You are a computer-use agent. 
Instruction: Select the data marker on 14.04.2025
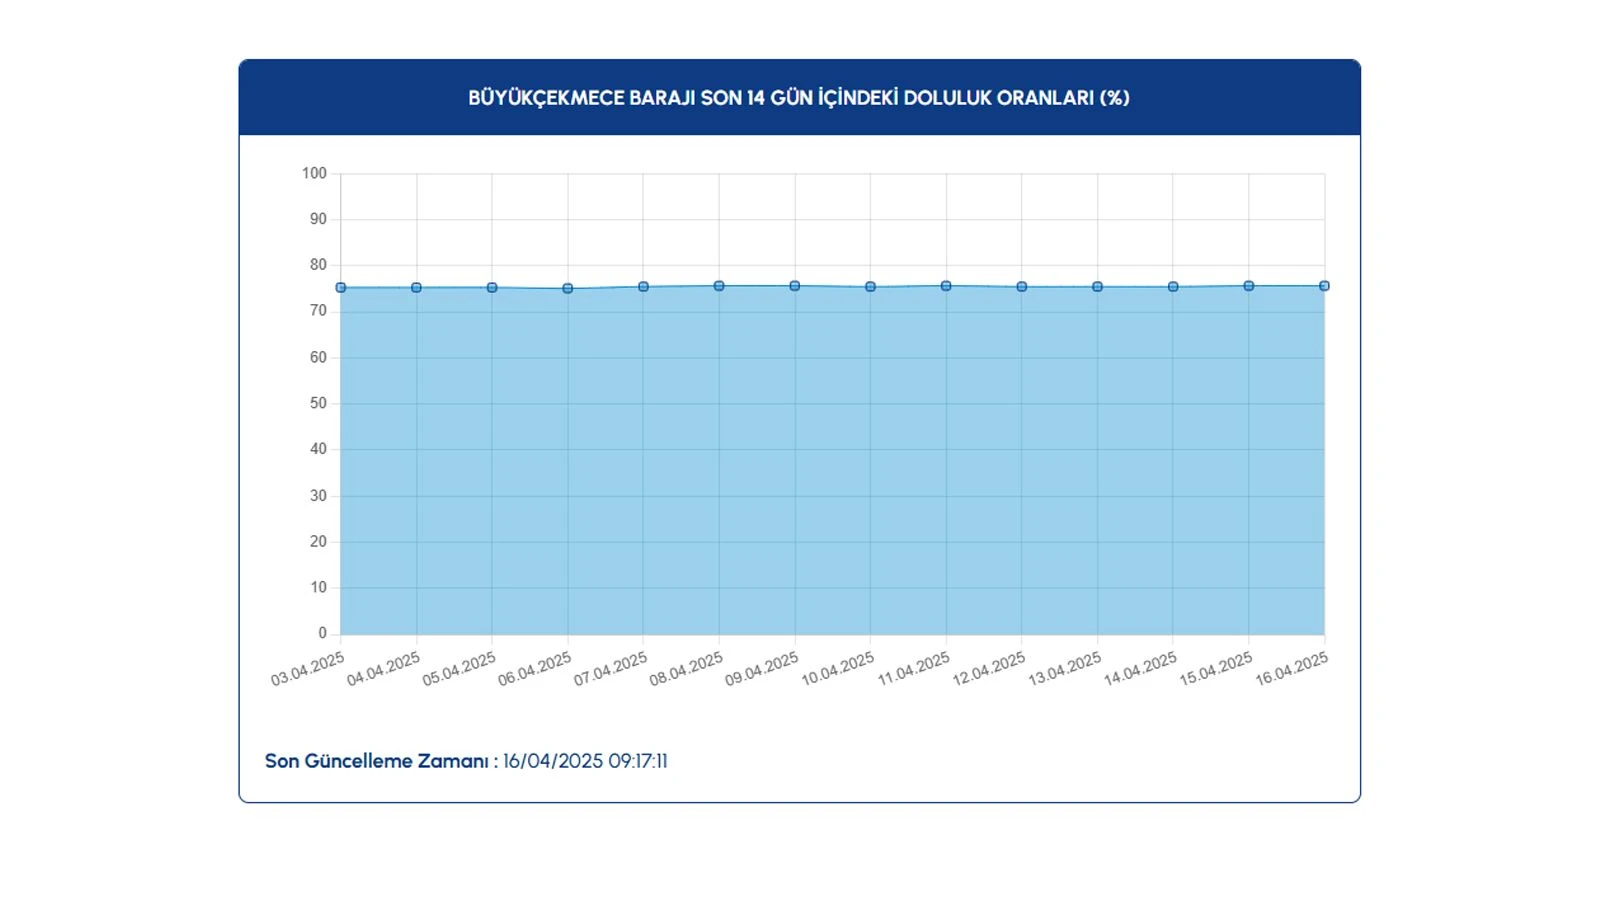[1173, 287]
